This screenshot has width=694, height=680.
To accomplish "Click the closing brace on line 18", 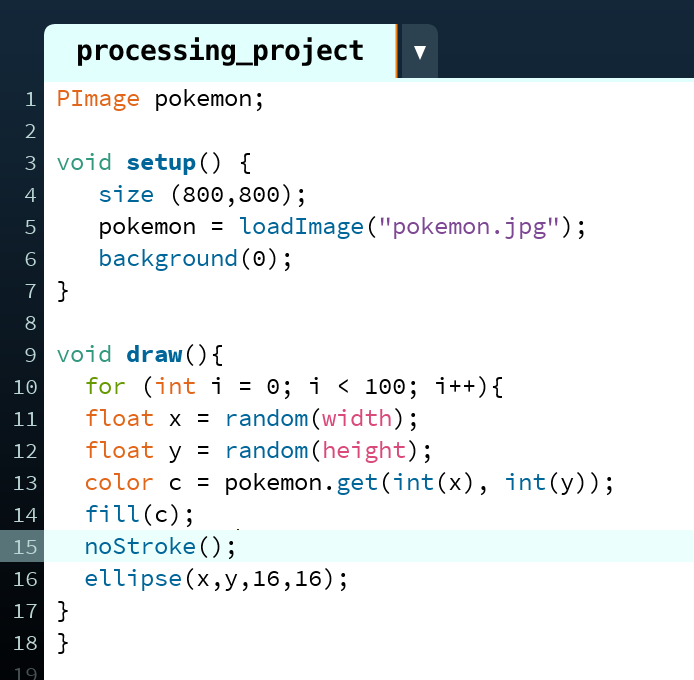I will pos(63,643).
